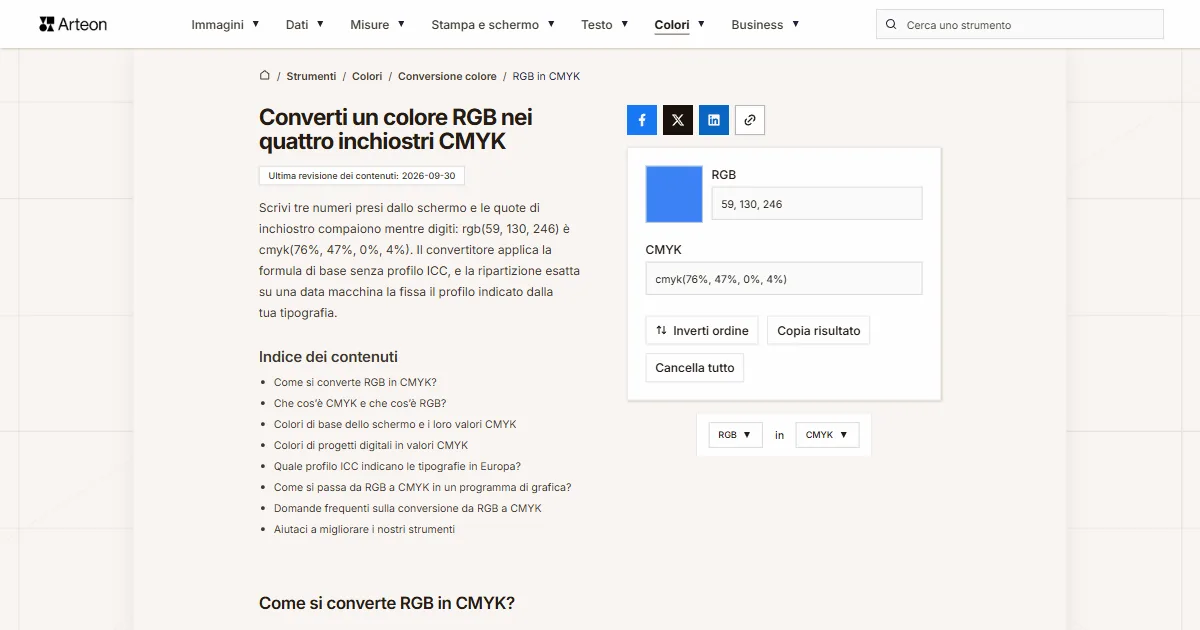Expand the Testo menu arrow
The height and width of the screenshot is (630, 1200).
(x=625, y=24)
